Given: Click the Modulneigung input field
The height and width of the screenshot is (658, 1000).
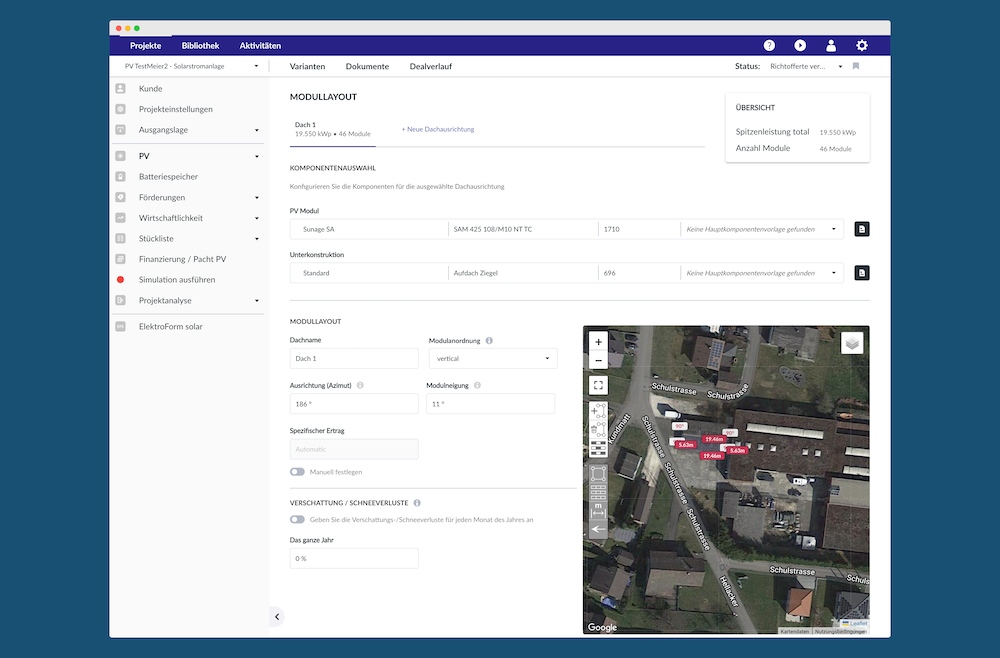Looking at the screenshot, I should click(x=489, y=404).
